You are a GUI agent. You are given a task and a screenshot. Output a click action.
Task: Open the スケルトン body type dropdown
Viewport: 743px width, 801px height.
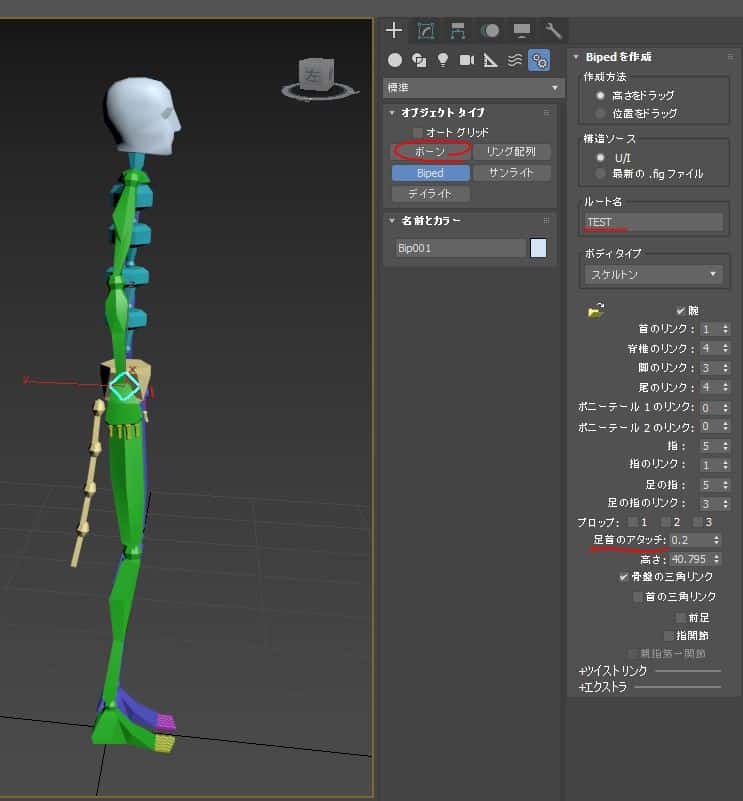654,274
